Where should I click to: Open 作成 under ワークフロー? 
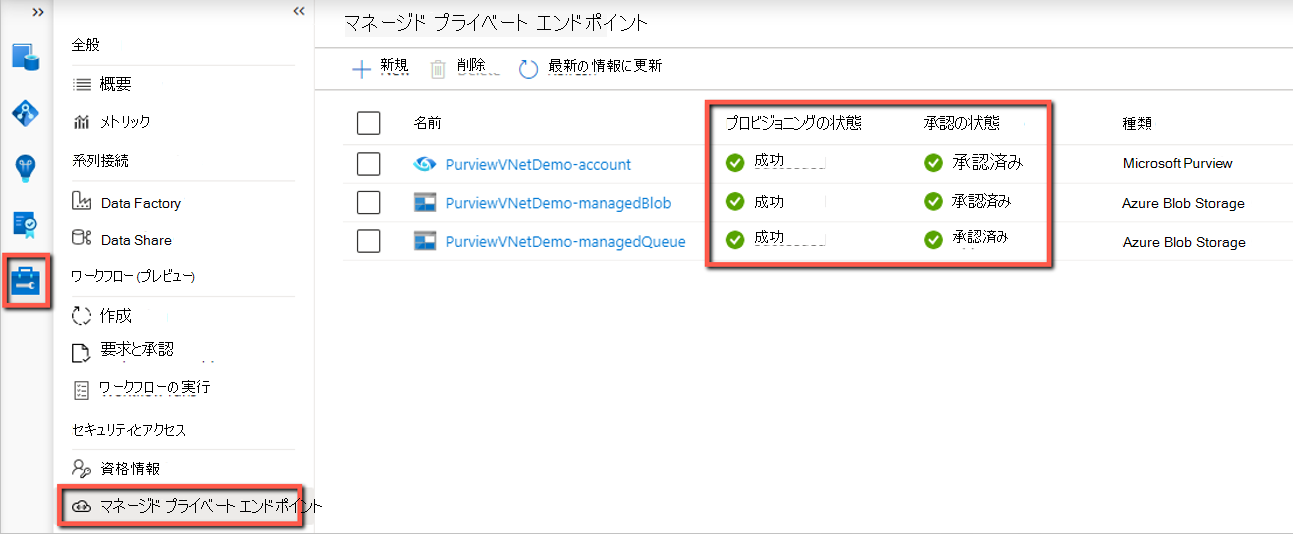pos(116,316)
